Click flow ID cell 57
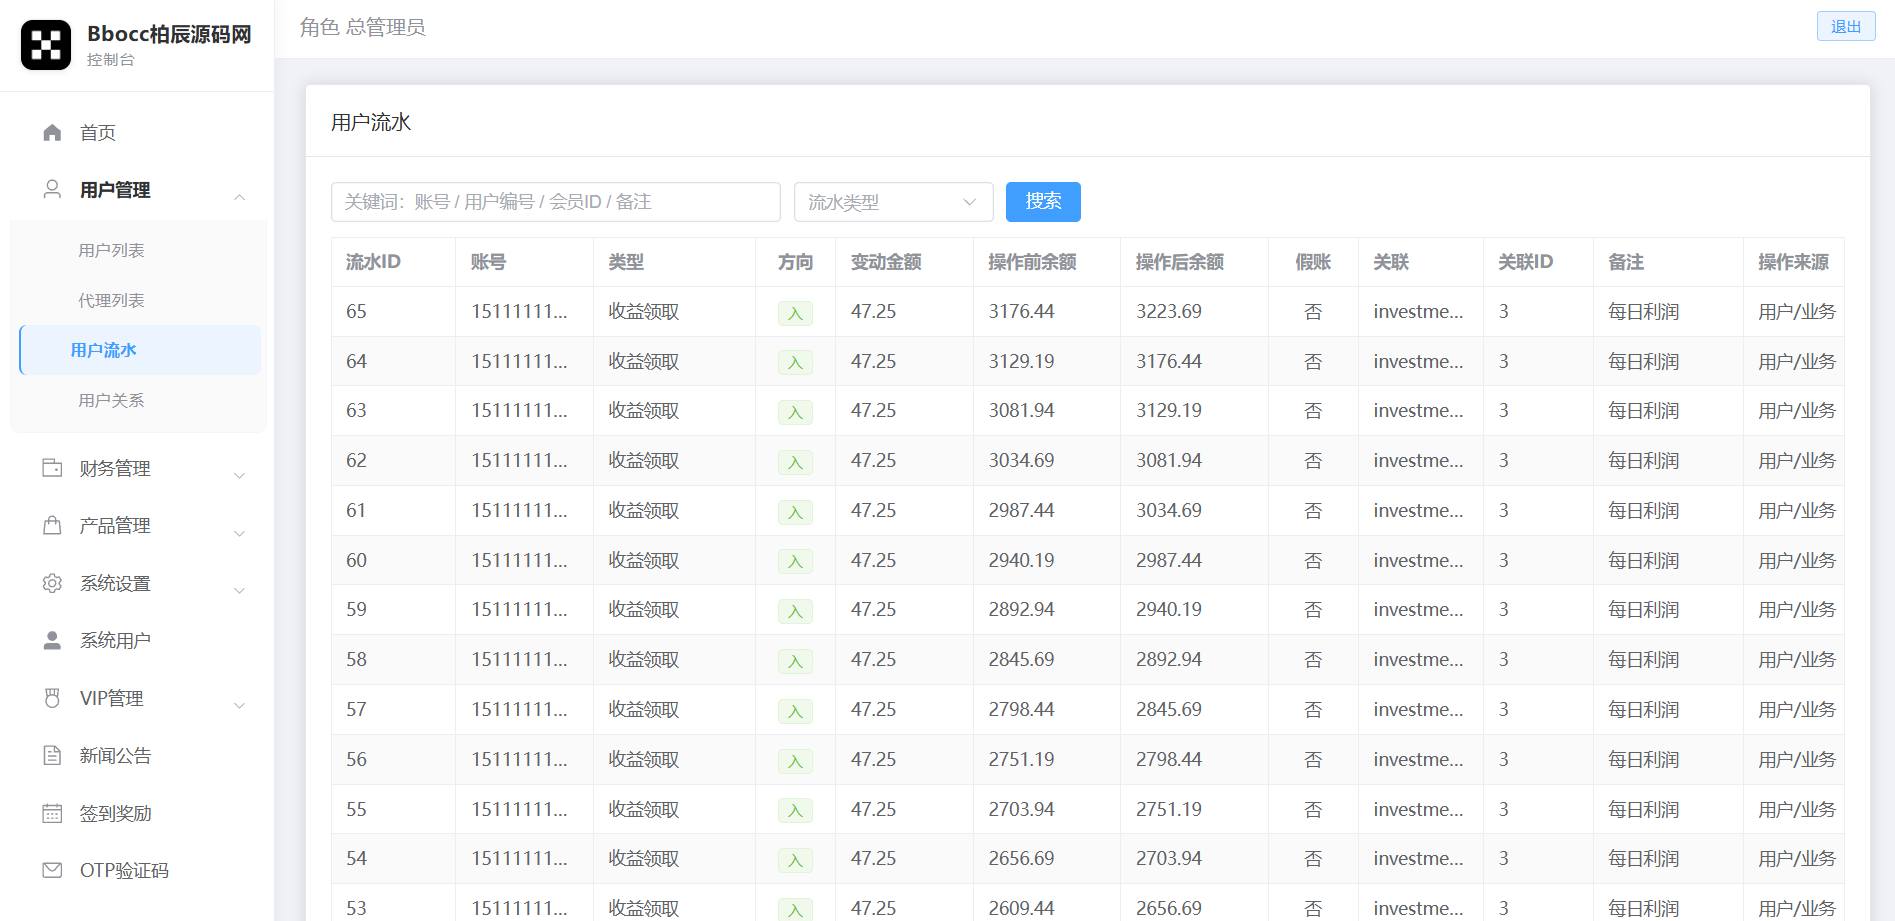Viewport: 1895px width, 921px height. click(356, 709)
